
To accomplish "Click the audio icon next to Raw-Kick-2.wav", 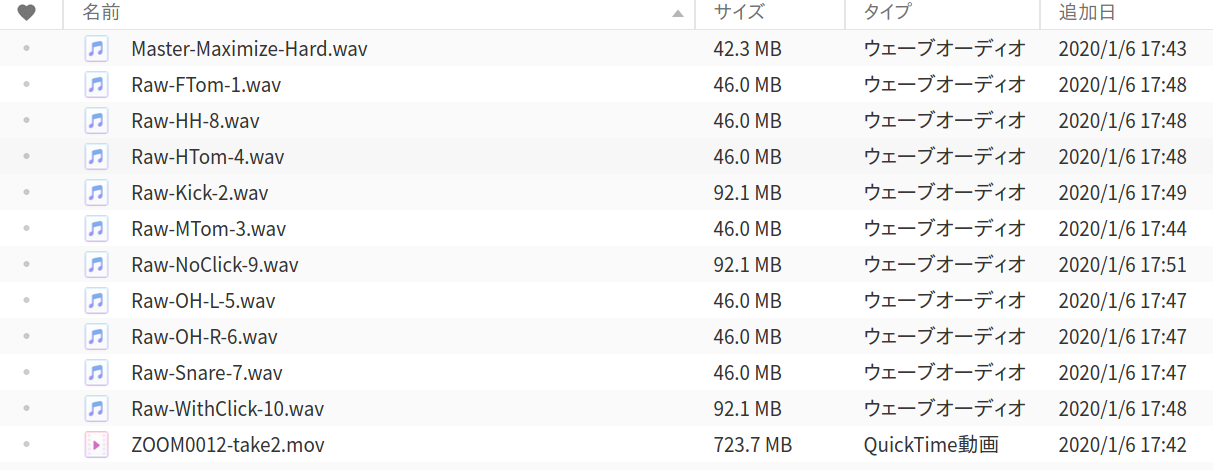I will [96, 193].
